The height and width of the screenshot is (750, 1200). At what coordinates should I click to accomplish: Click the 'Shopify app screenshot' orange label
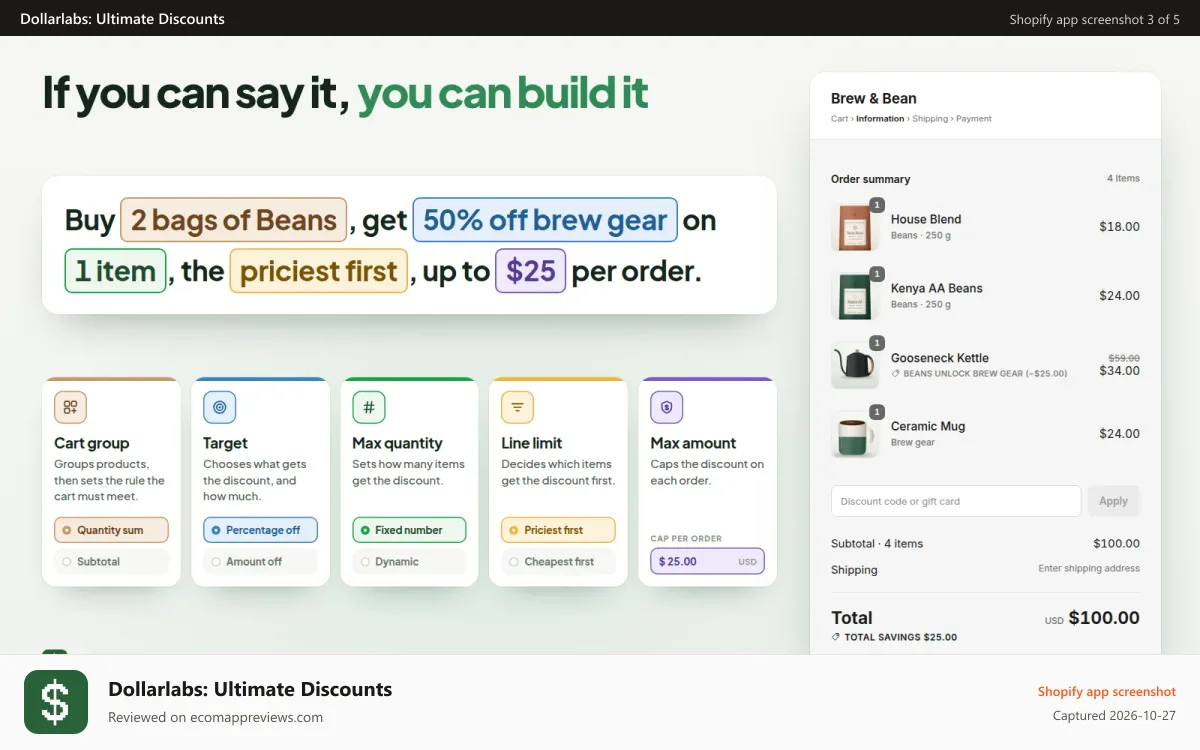pos(1107,691)
